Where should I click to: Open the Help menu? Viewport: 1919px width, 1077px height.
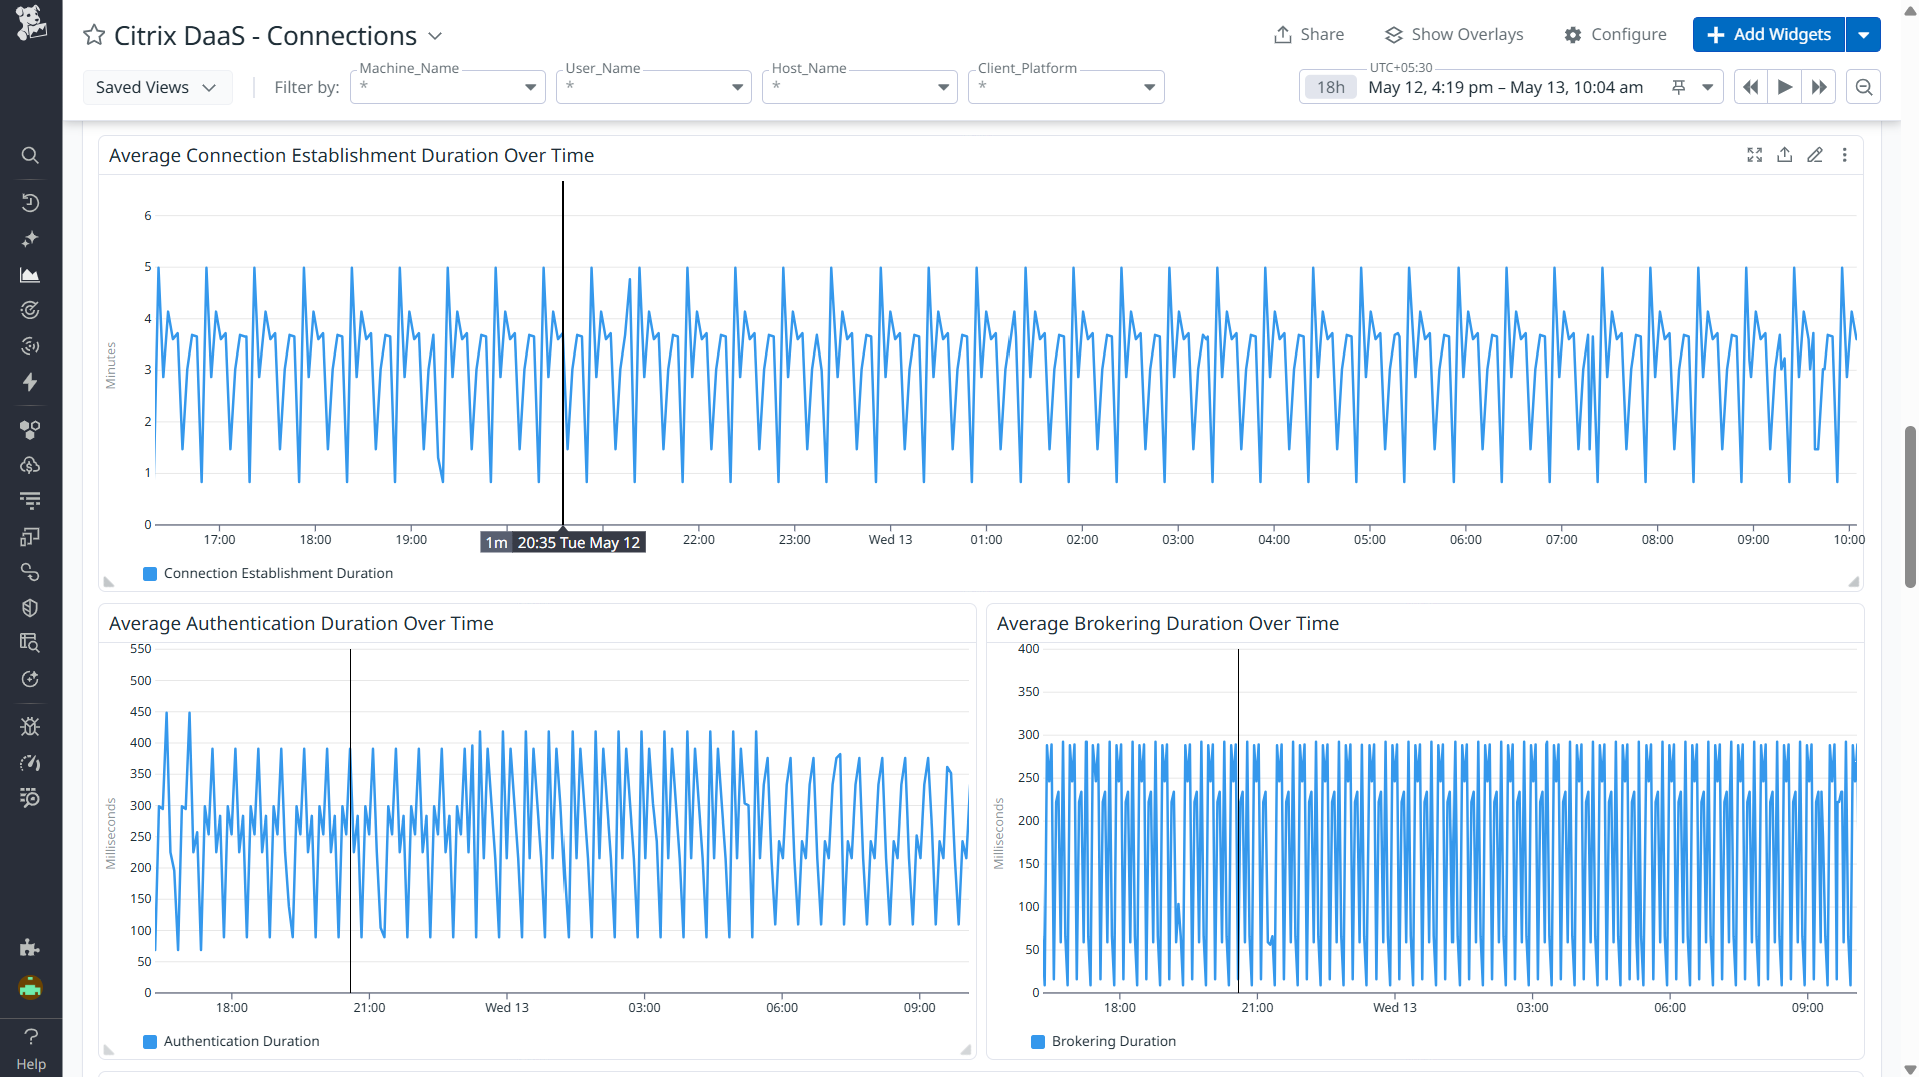(31, 1048)
